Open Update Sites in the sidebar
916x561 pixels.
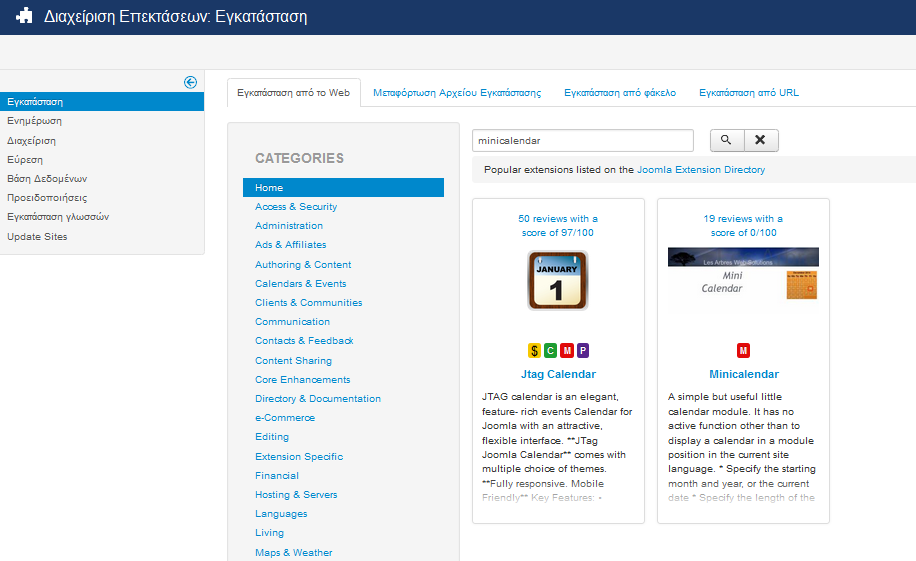tap(37, 237)
